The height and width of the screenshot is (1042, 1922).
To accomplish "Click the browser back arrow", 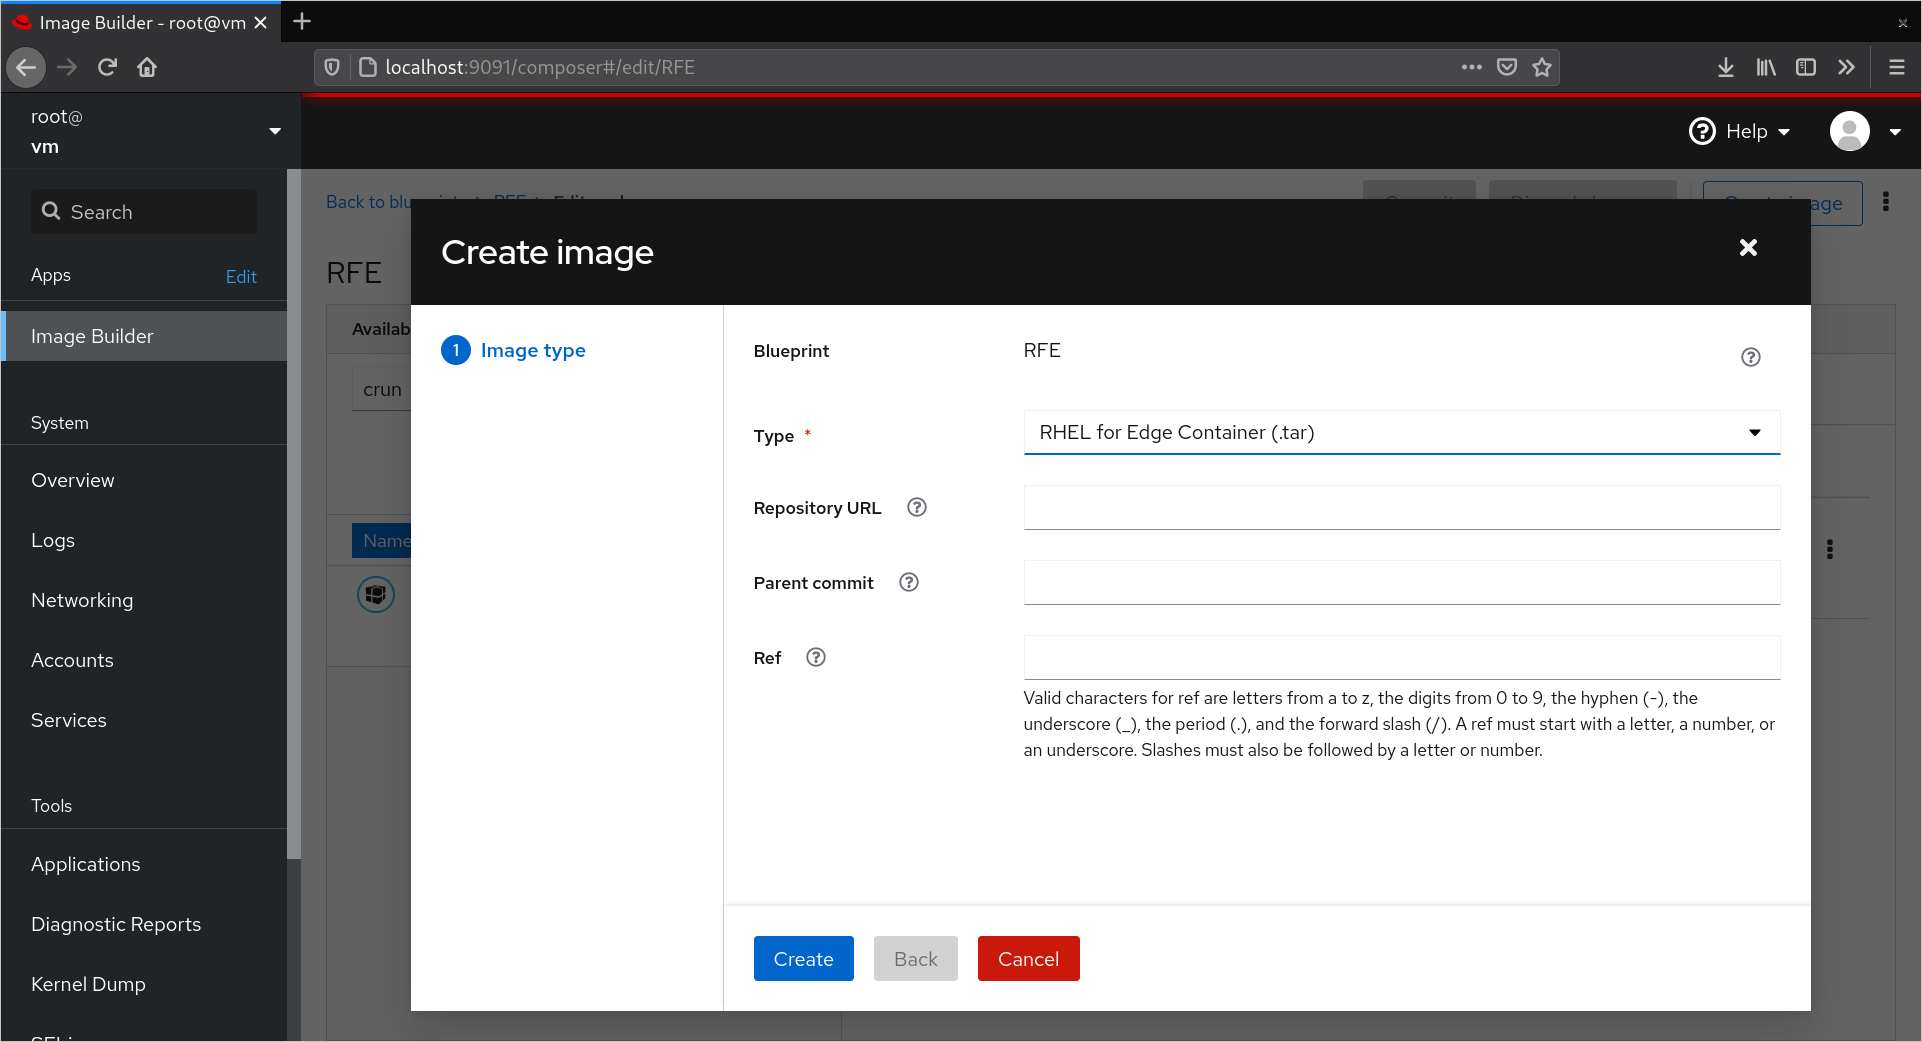I will (27, 67).
